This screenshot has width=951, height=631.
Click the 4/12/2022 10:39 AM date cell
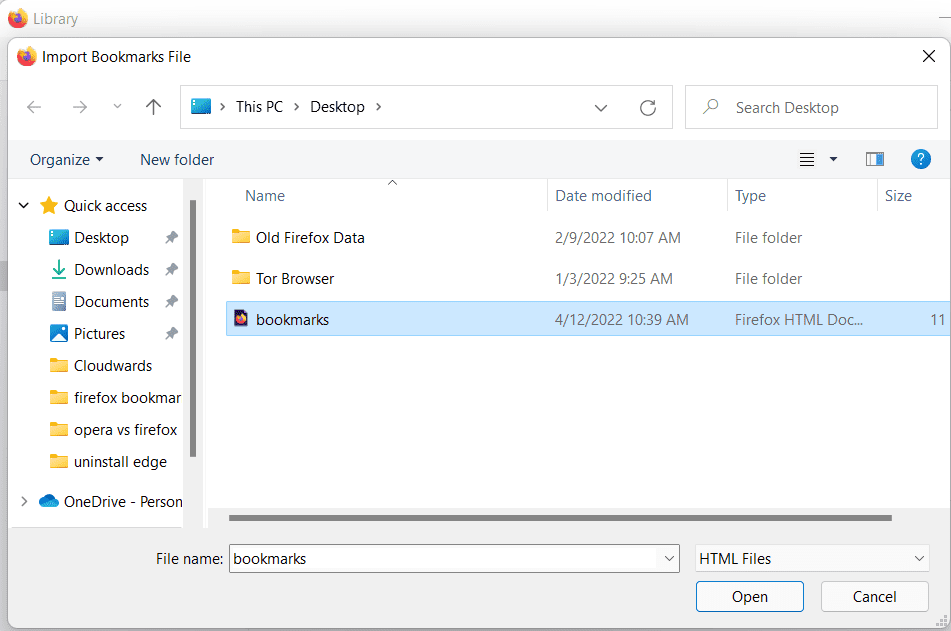622,320
